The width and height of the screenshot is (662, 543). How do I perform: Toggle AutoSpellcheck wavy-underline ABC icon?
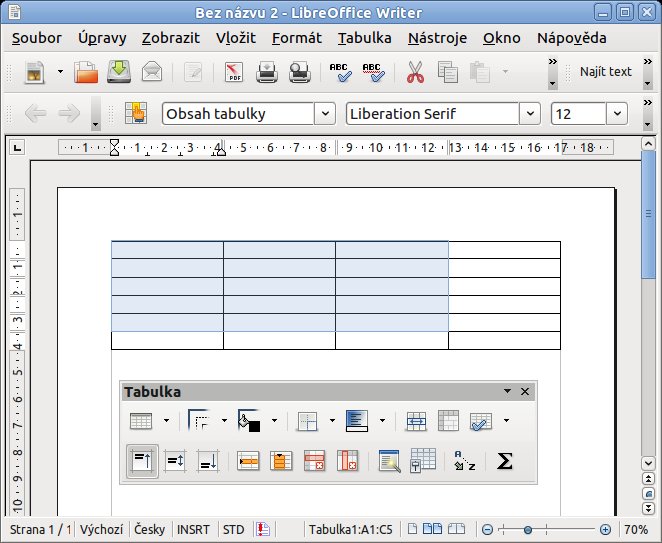pyautogui.click(x=373, y=72)
